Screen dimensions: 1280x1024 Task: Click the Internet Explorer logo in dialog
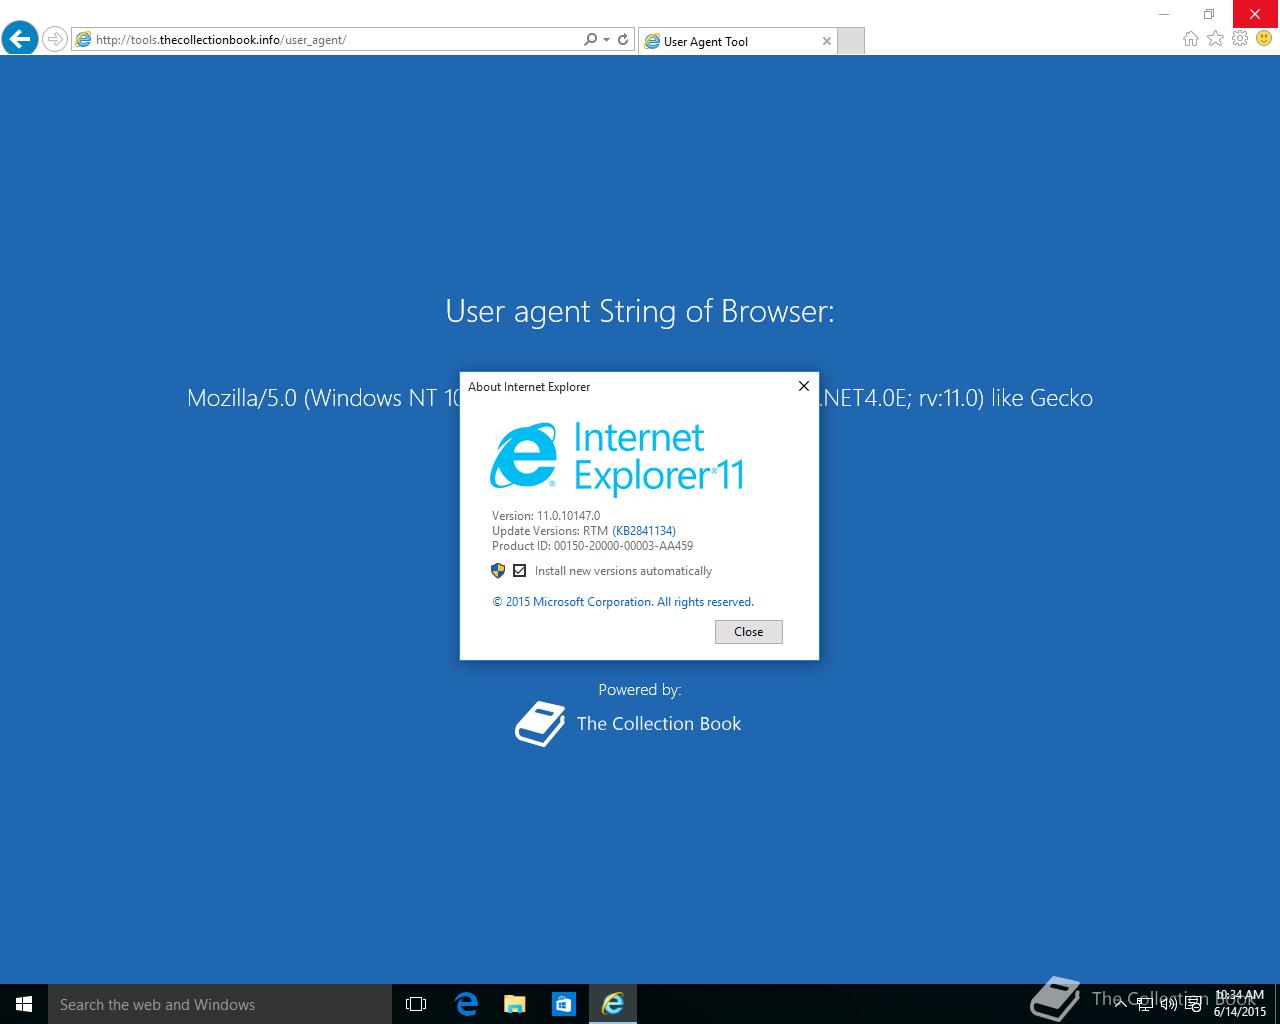[x=523, y=458]
